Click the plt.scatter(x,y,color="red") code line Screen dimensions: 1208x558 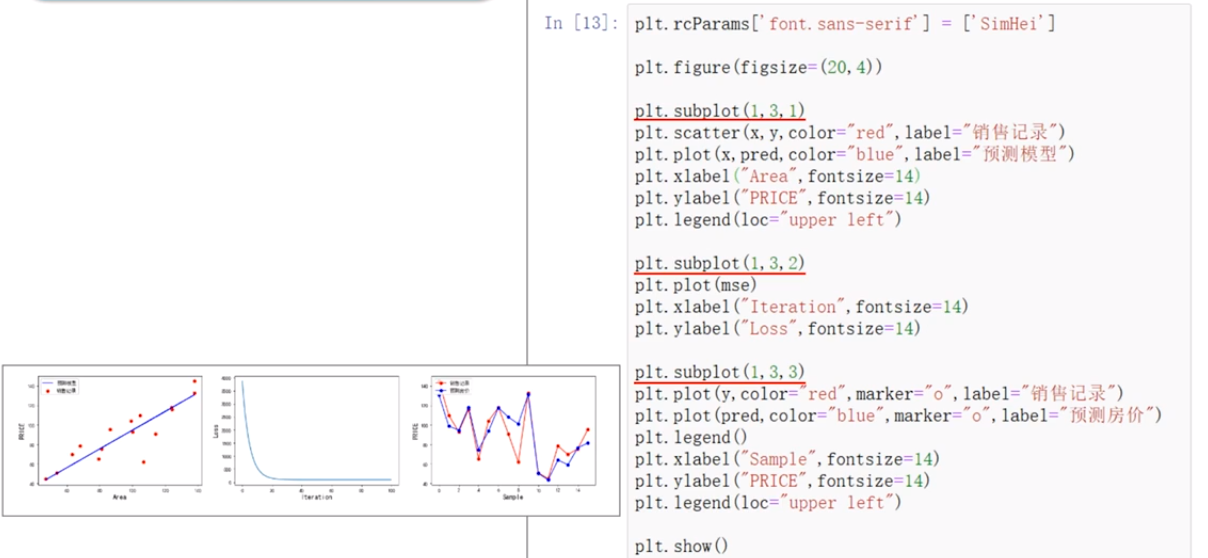(x=850, y=132)
